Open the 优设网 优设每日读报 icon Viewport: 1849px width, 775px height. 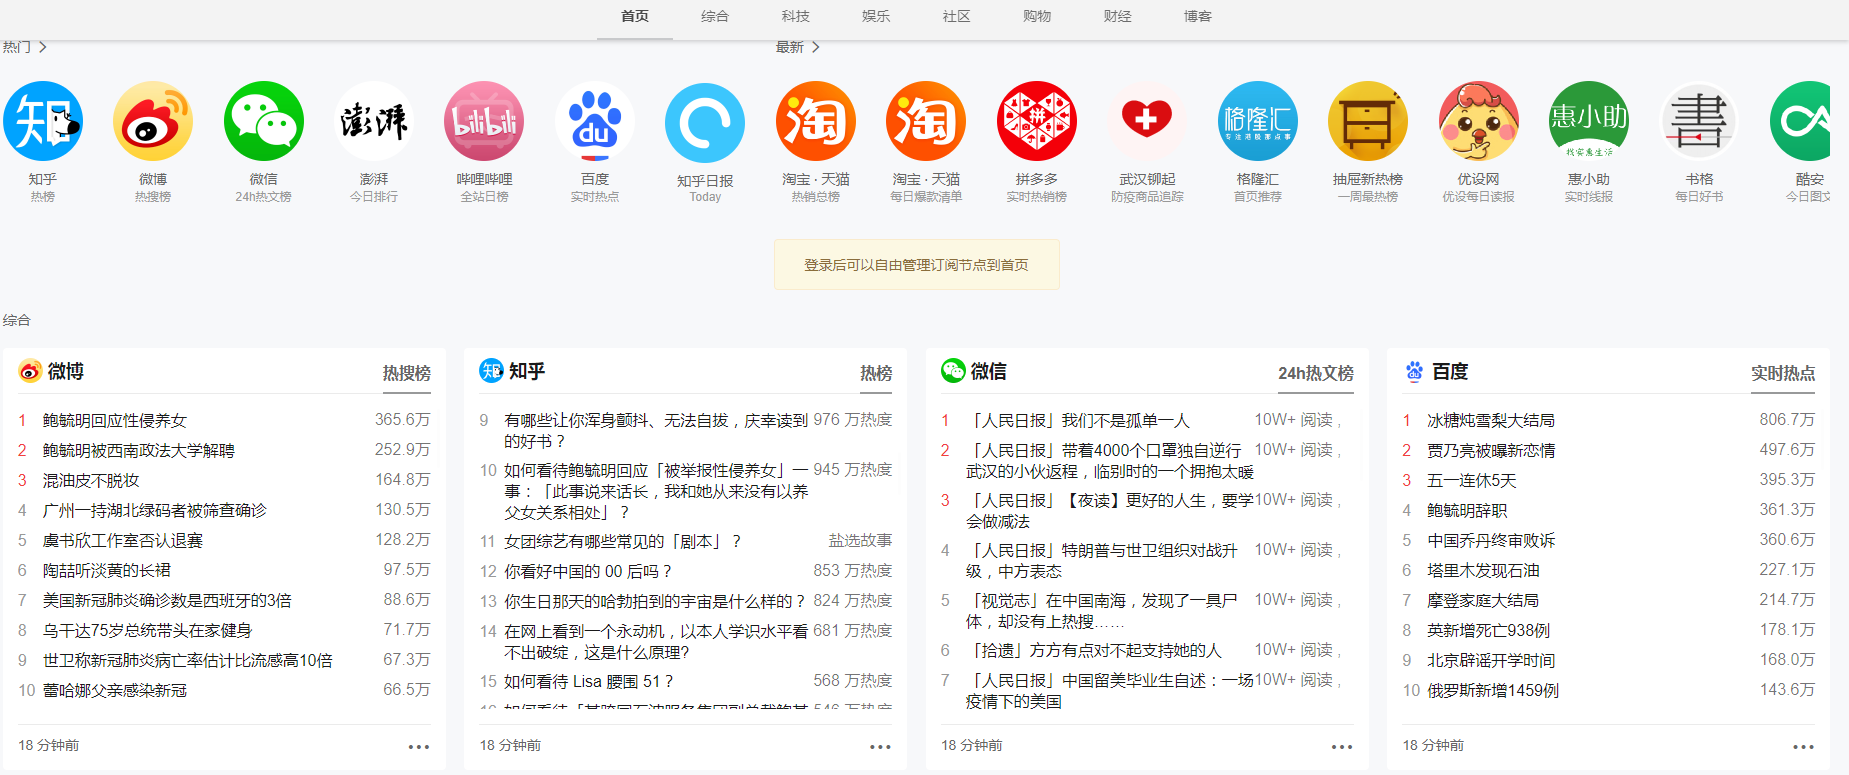(1479, 122)
